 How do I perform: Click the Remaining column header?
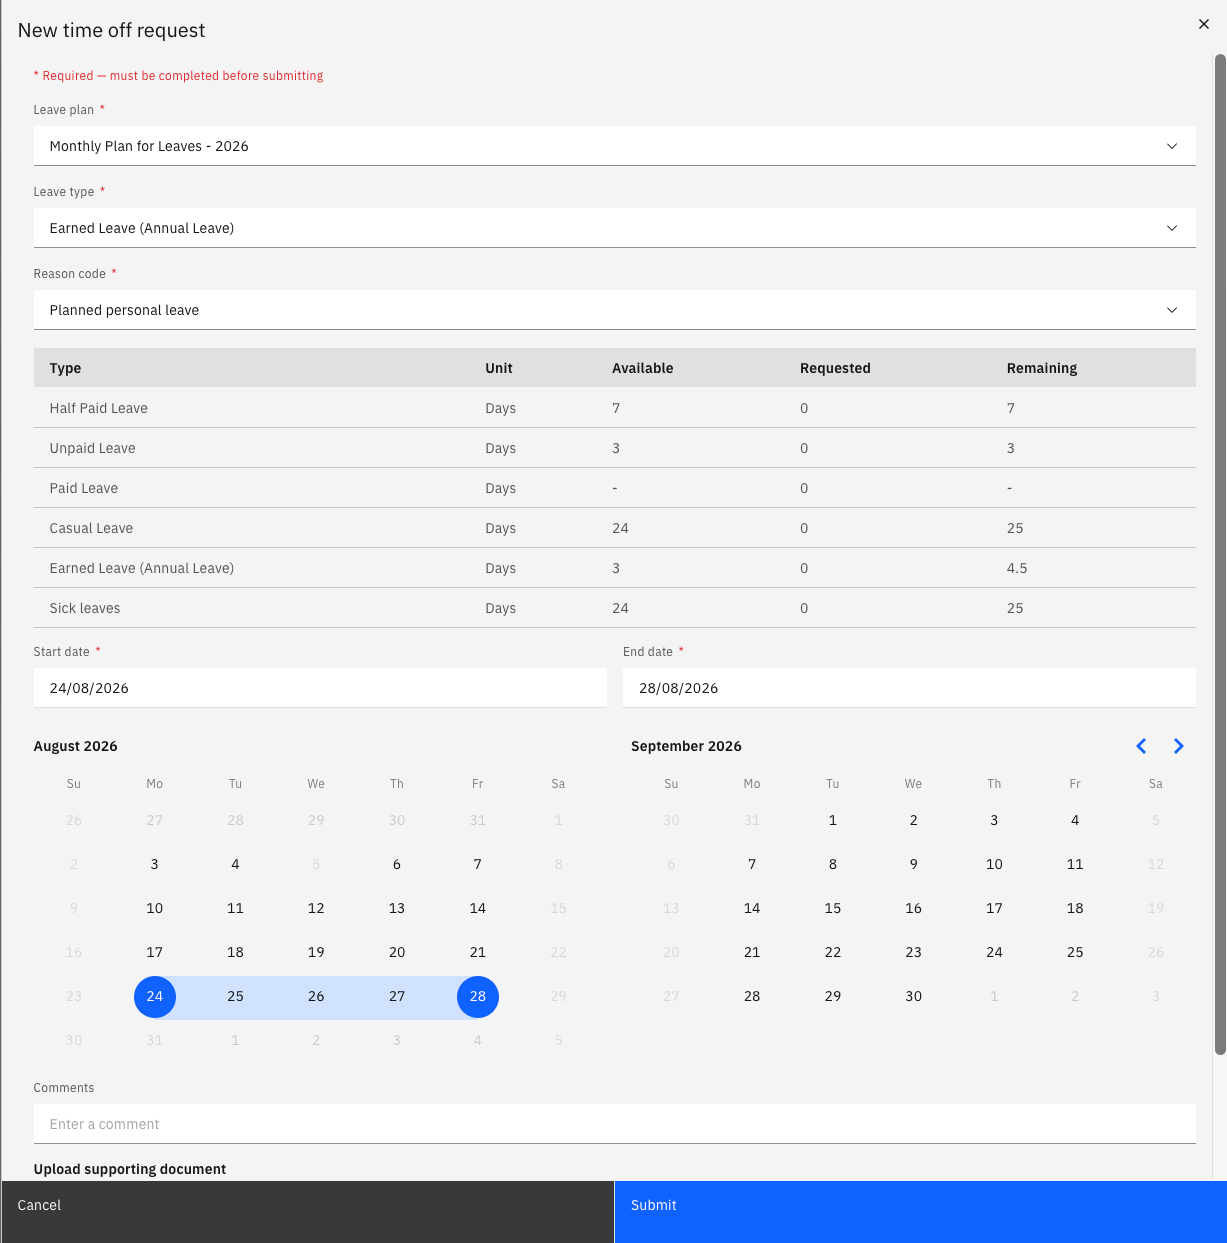1042,368
